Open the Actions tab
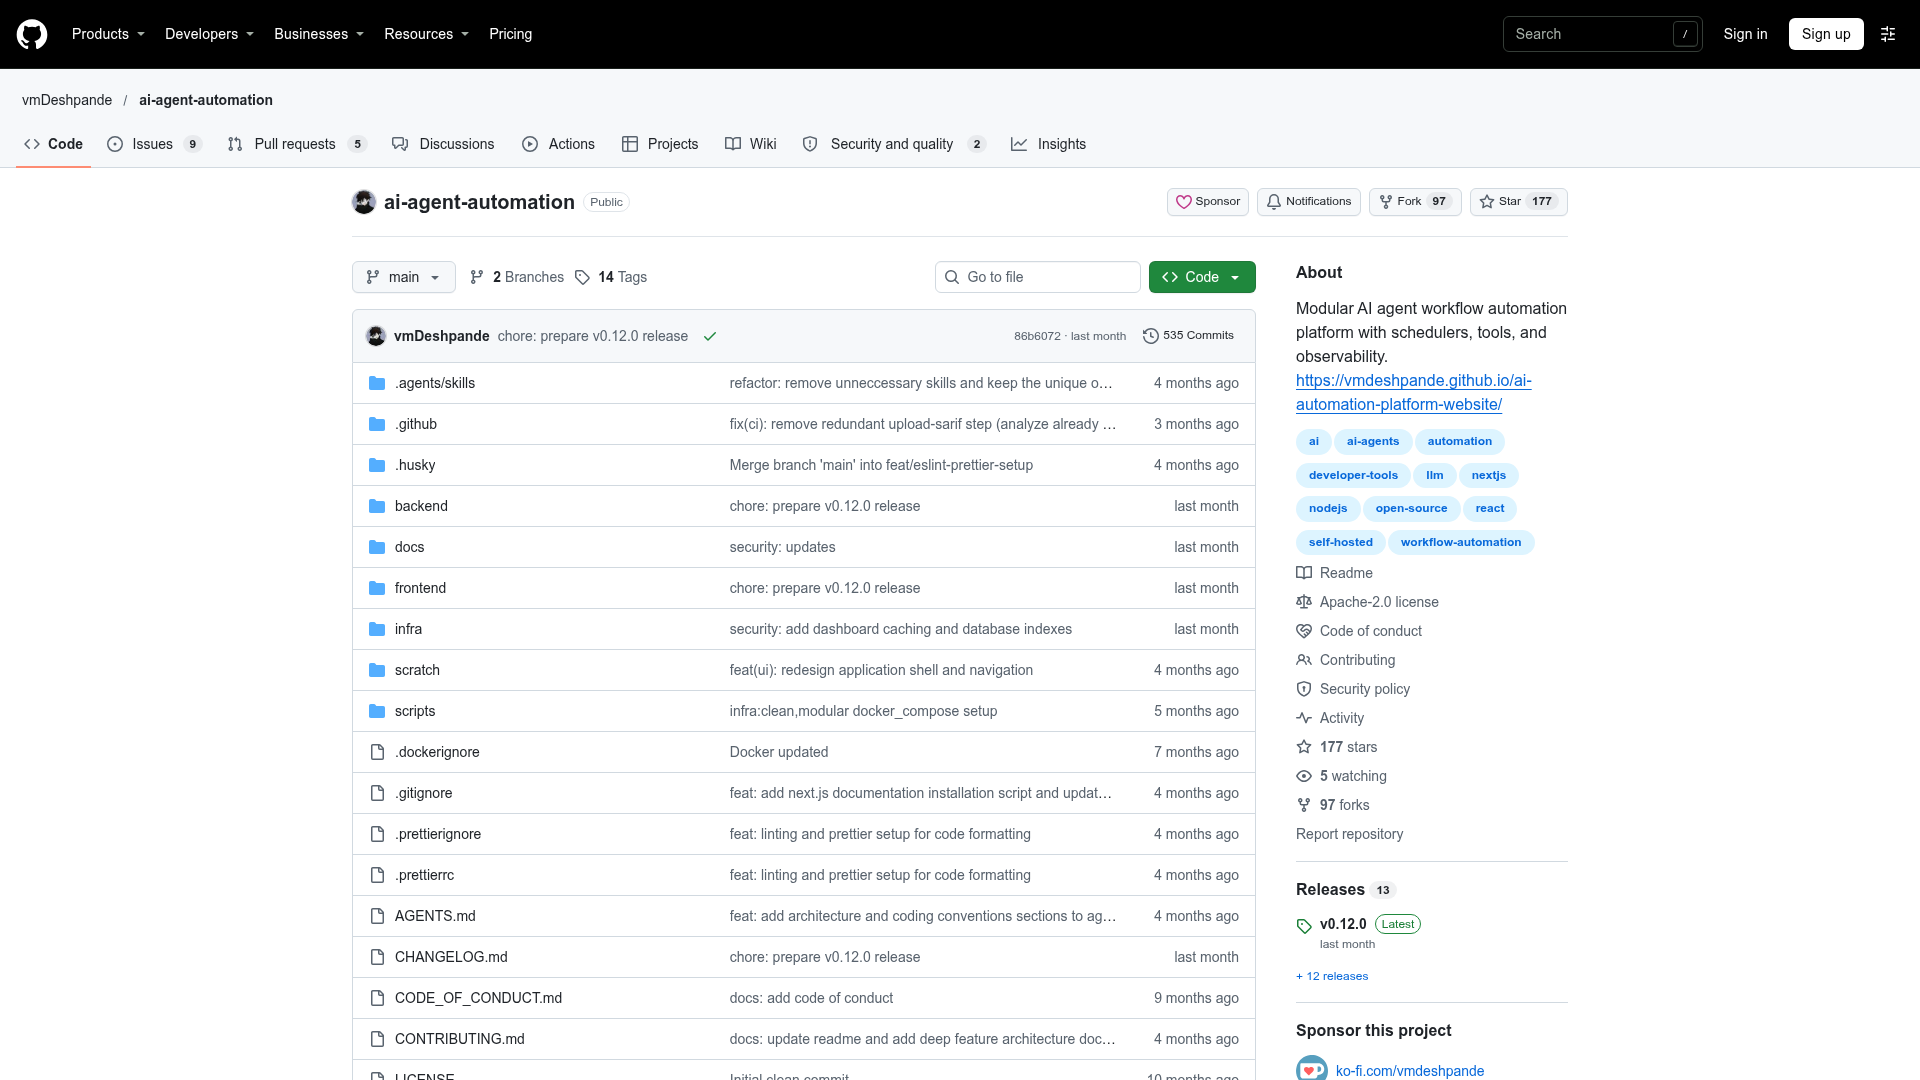This screenshot has height=1080, width=1920. click(558, 144)
